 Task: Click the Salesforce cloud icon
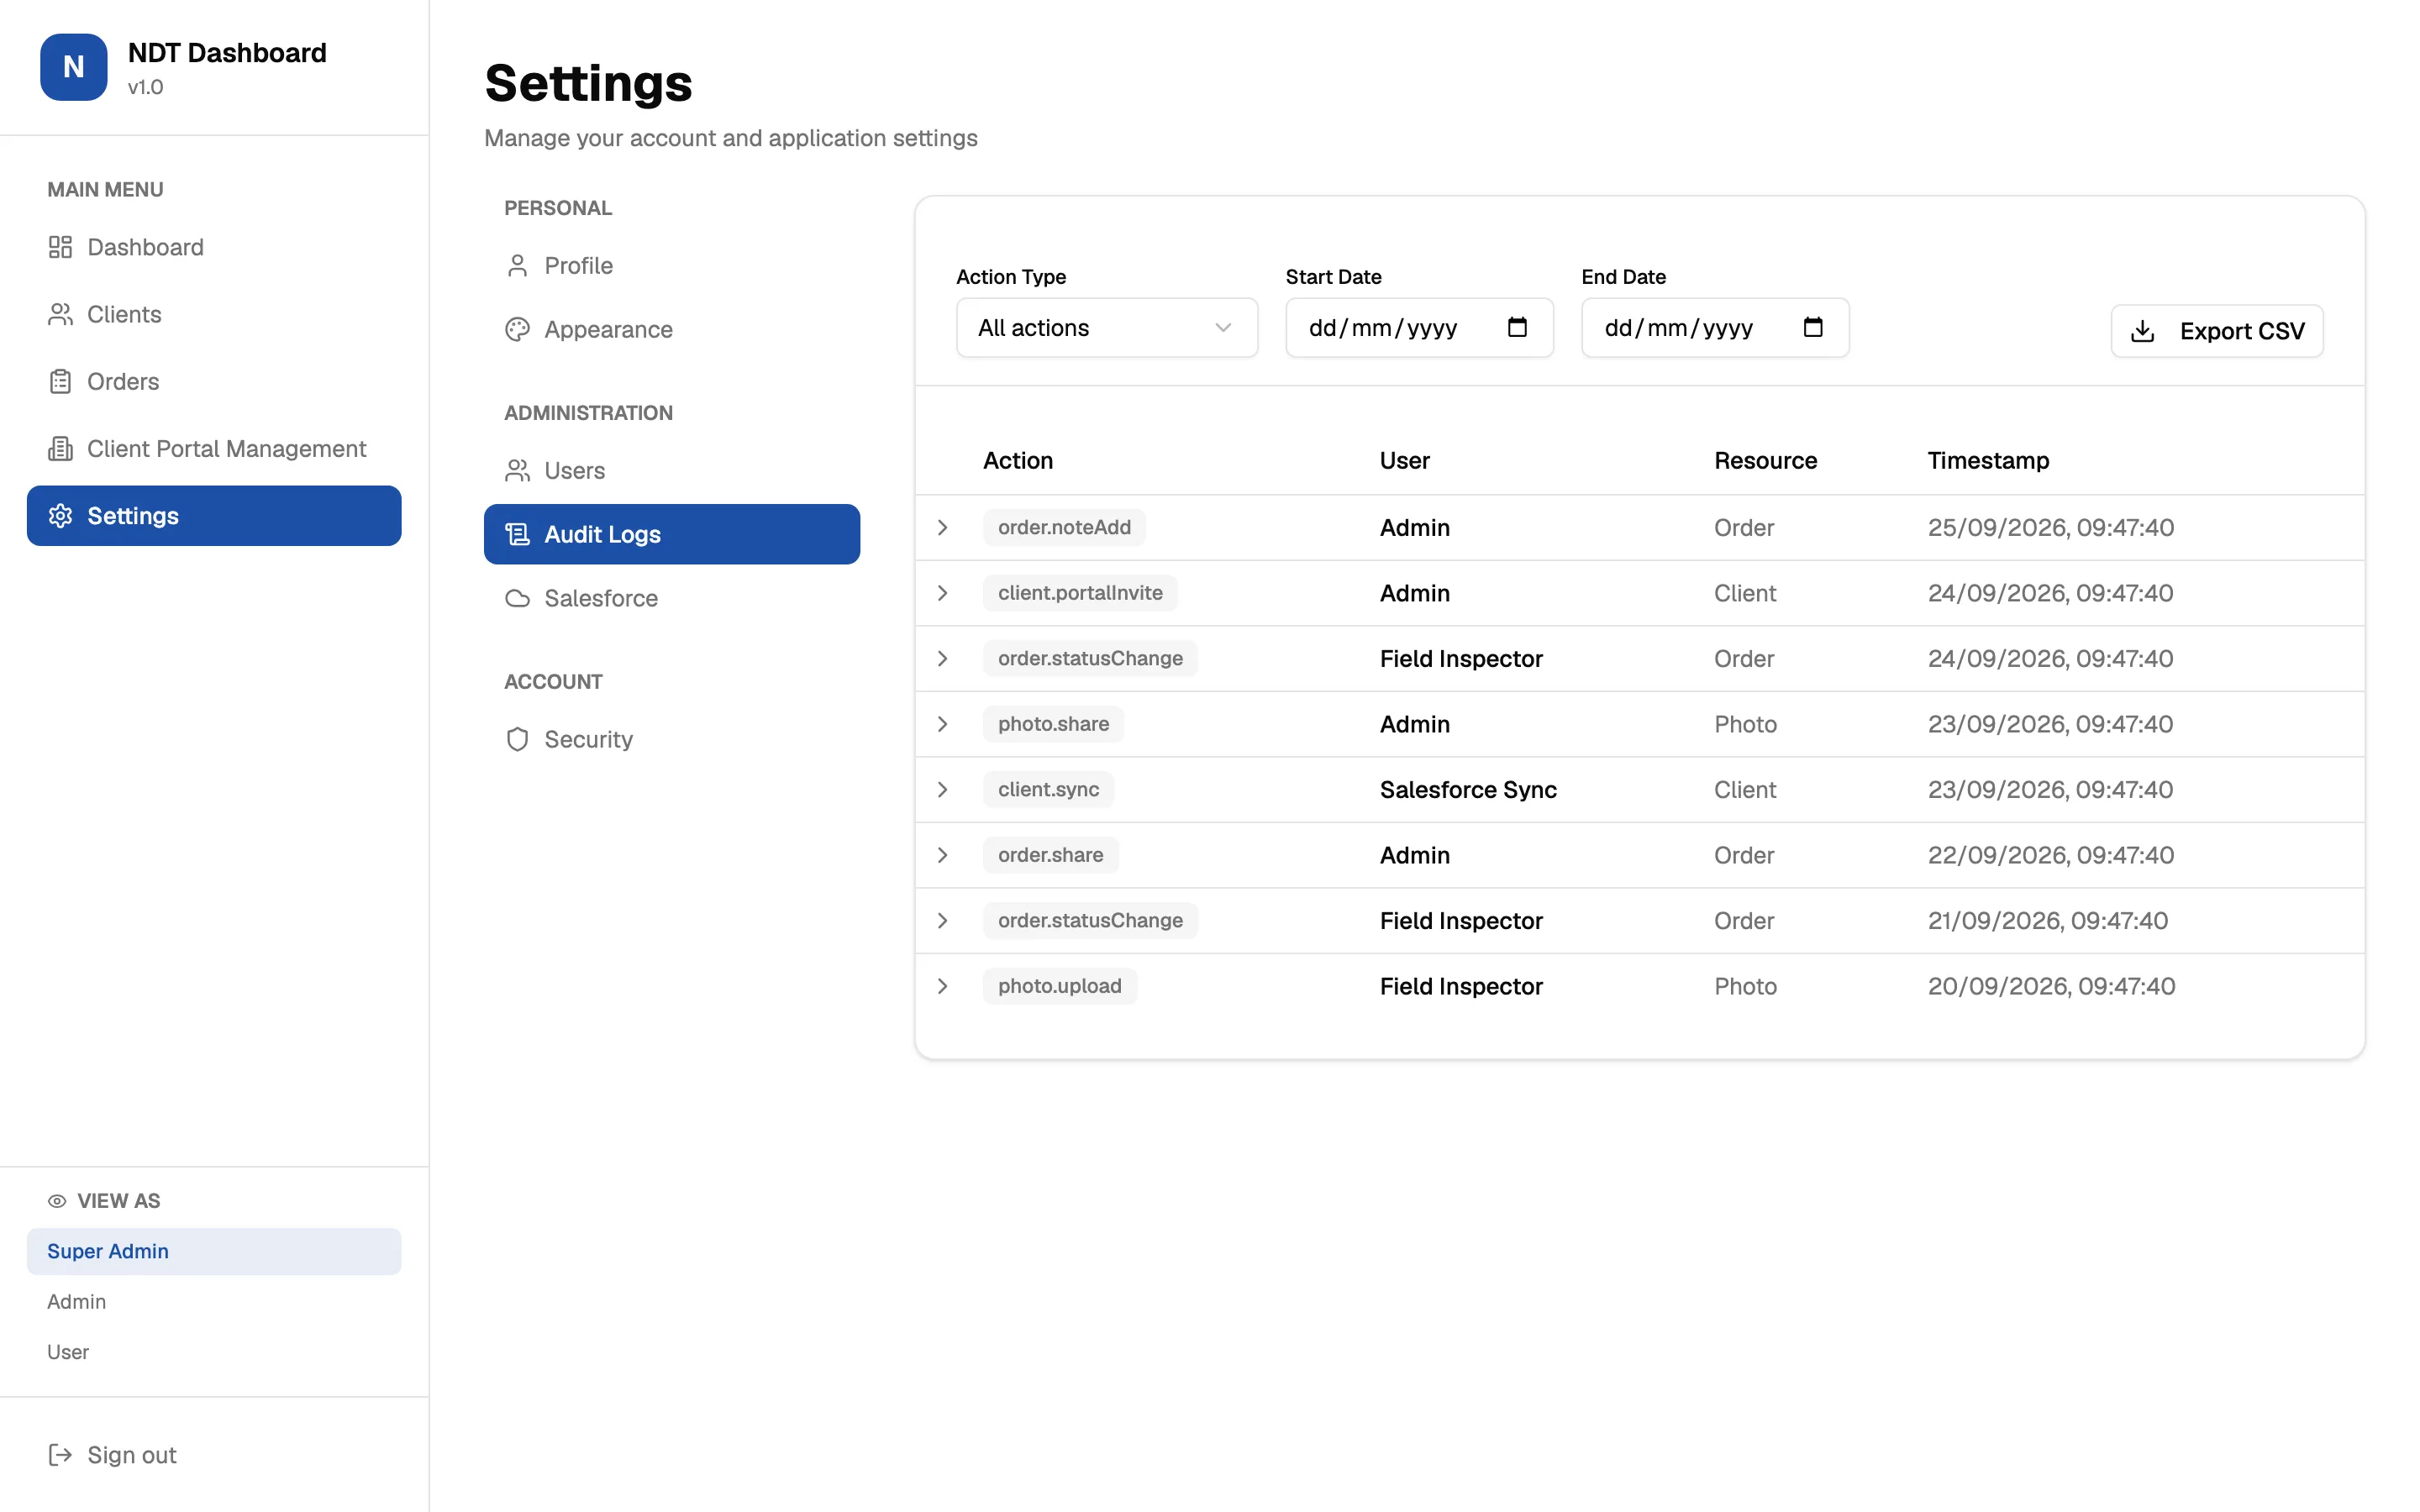point(517,599)
